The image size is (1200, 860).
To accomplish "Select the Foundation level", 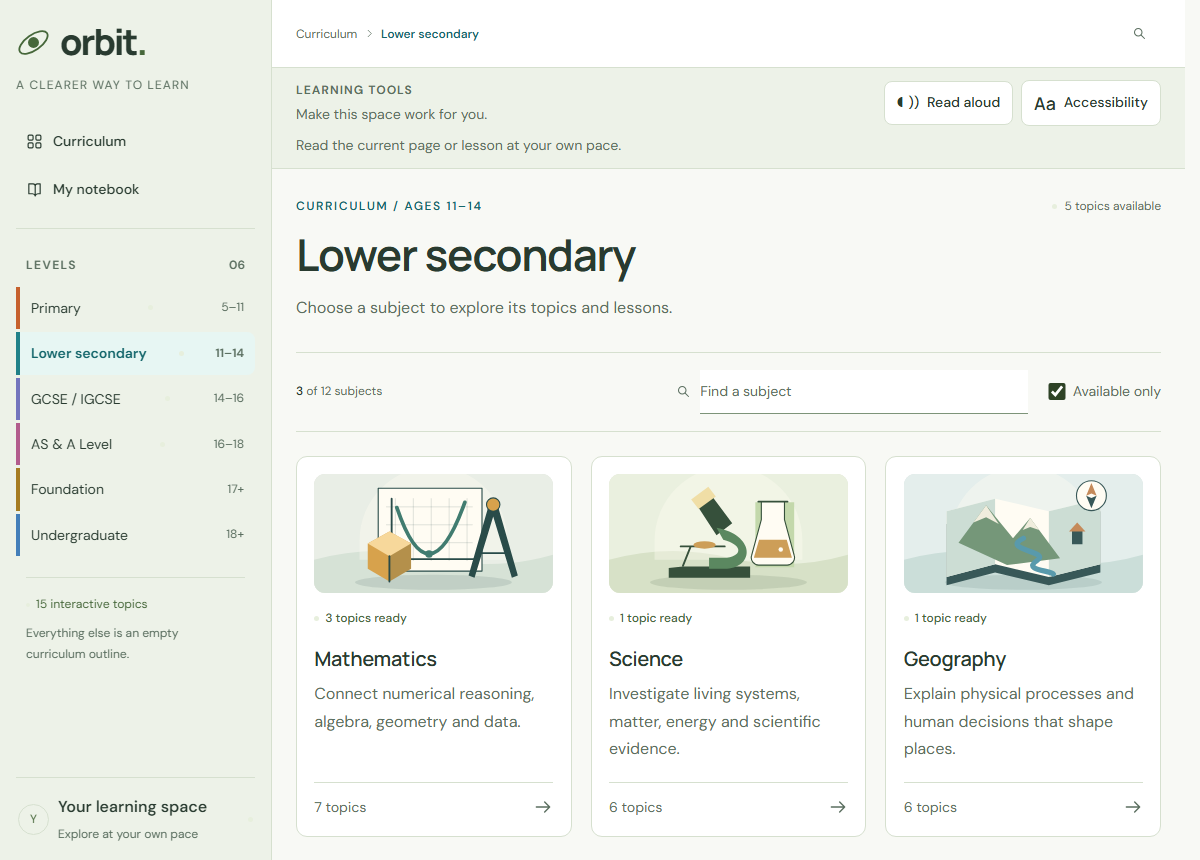I will pos(136,489).
